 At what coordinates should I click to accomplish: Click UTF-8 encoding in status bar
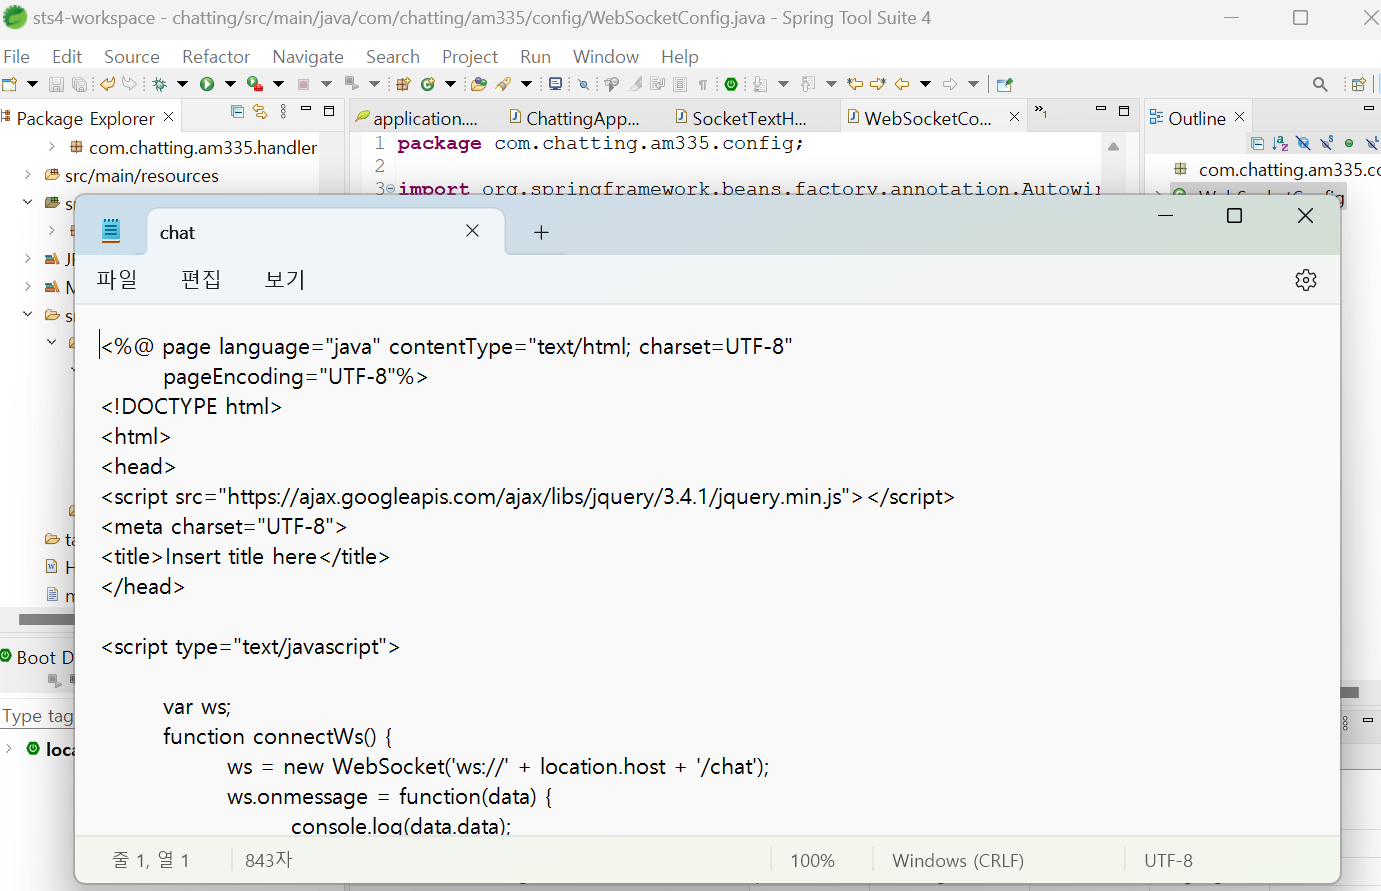click(x=1168, y=860)
